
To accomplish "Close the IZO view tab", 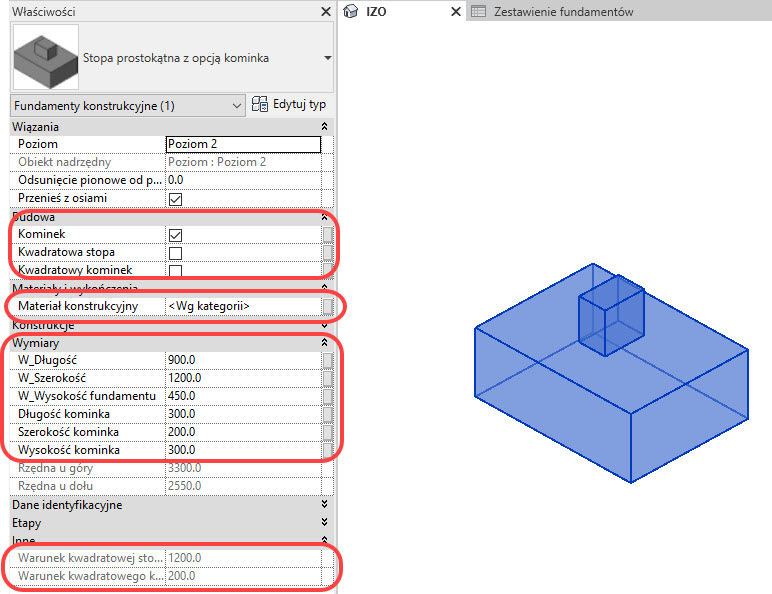I will click(x=455, y=12).
